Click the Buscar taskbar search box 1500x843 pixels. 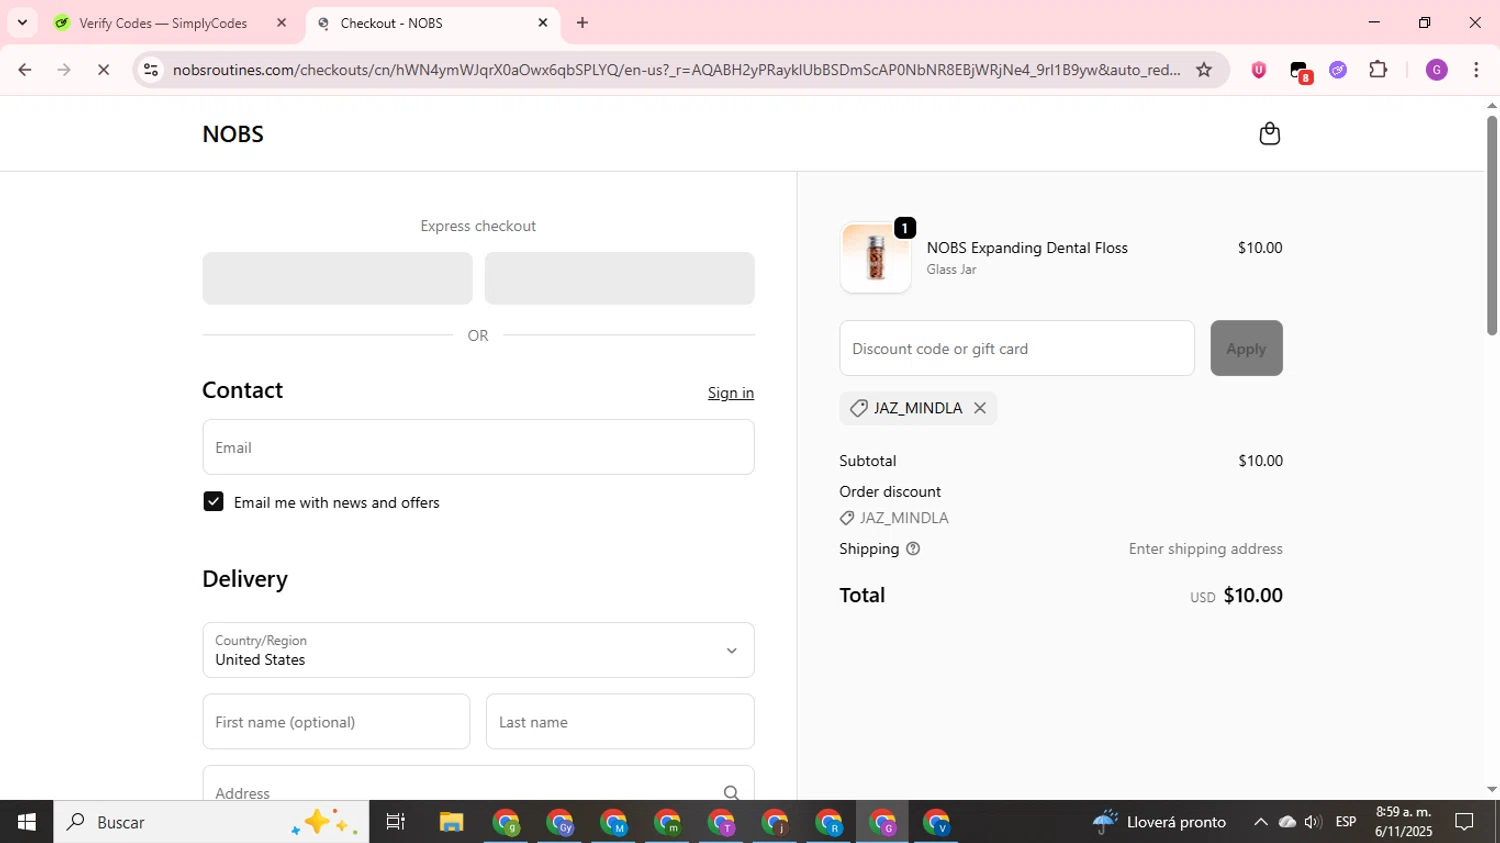click(211, 822)
